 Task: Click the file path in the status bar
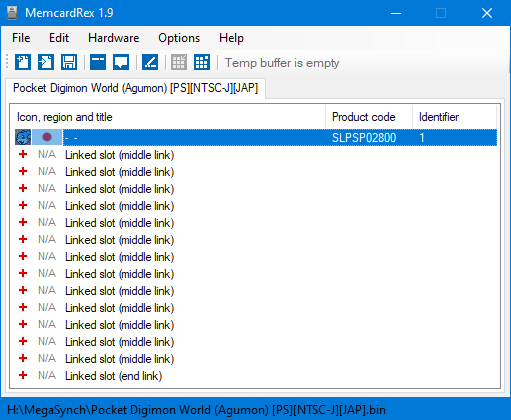196,410
